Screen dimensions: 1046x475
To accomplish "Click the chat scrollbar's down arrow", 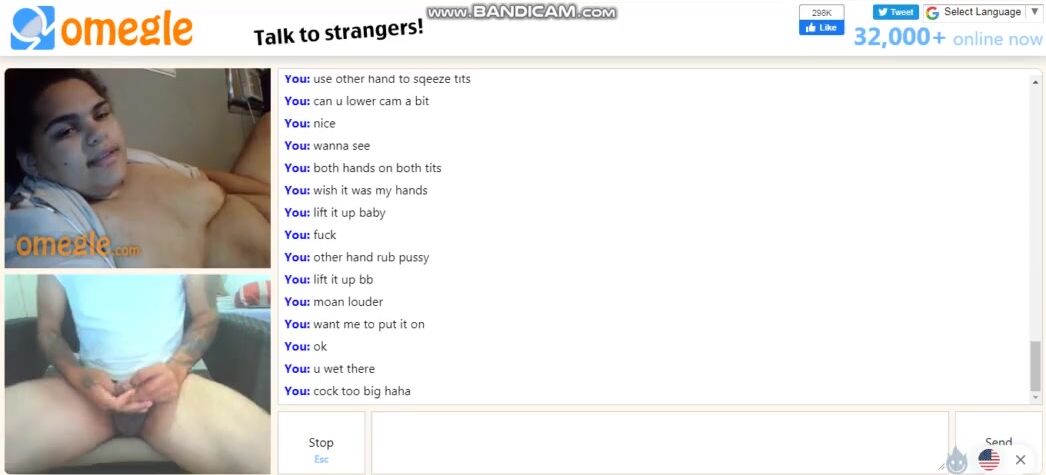I will [x=1035, y=398].
